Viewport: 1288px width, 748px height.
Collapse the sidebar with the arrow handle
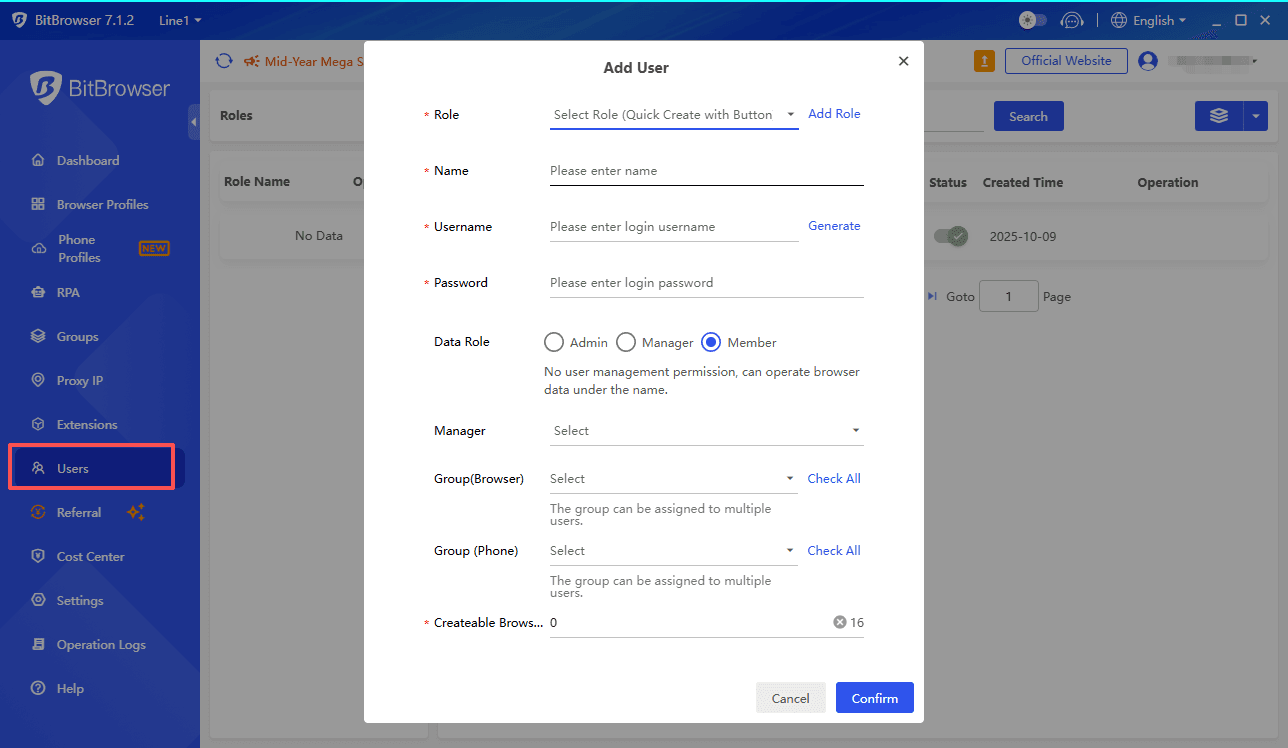(193, 122)
